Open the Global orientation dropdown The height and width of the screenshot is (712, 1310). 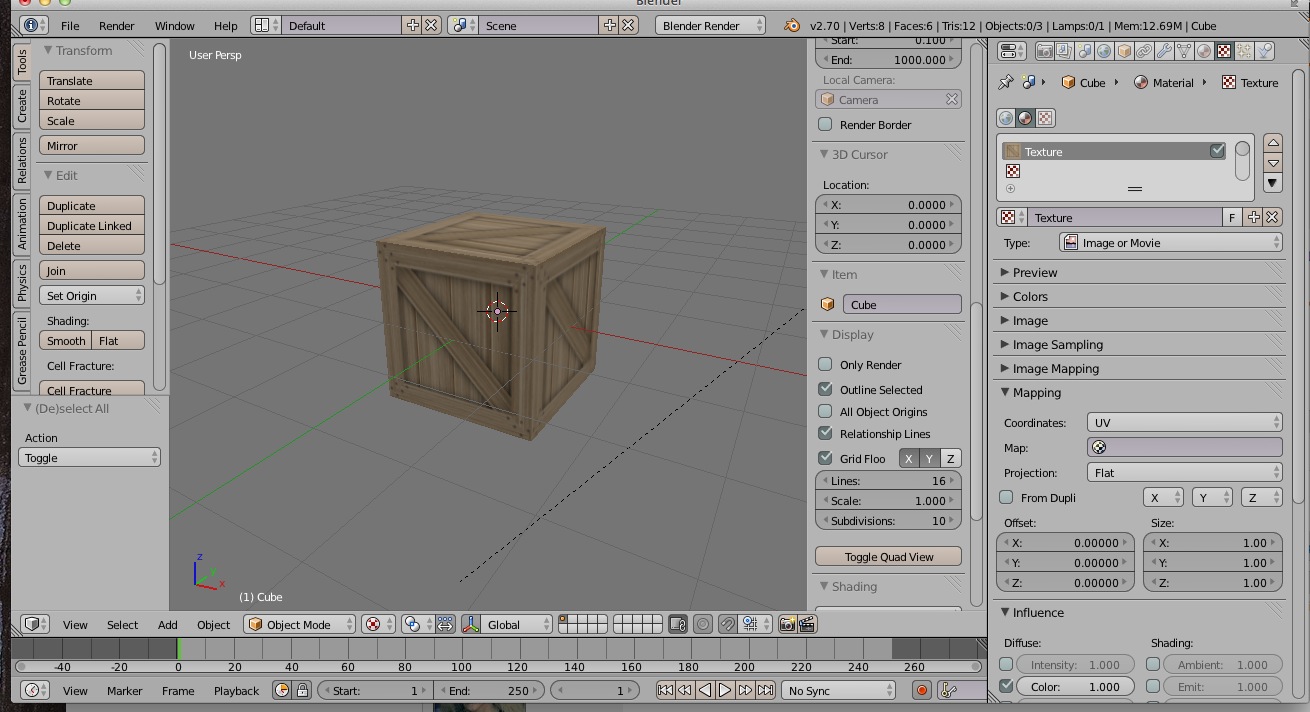[517, 624]
